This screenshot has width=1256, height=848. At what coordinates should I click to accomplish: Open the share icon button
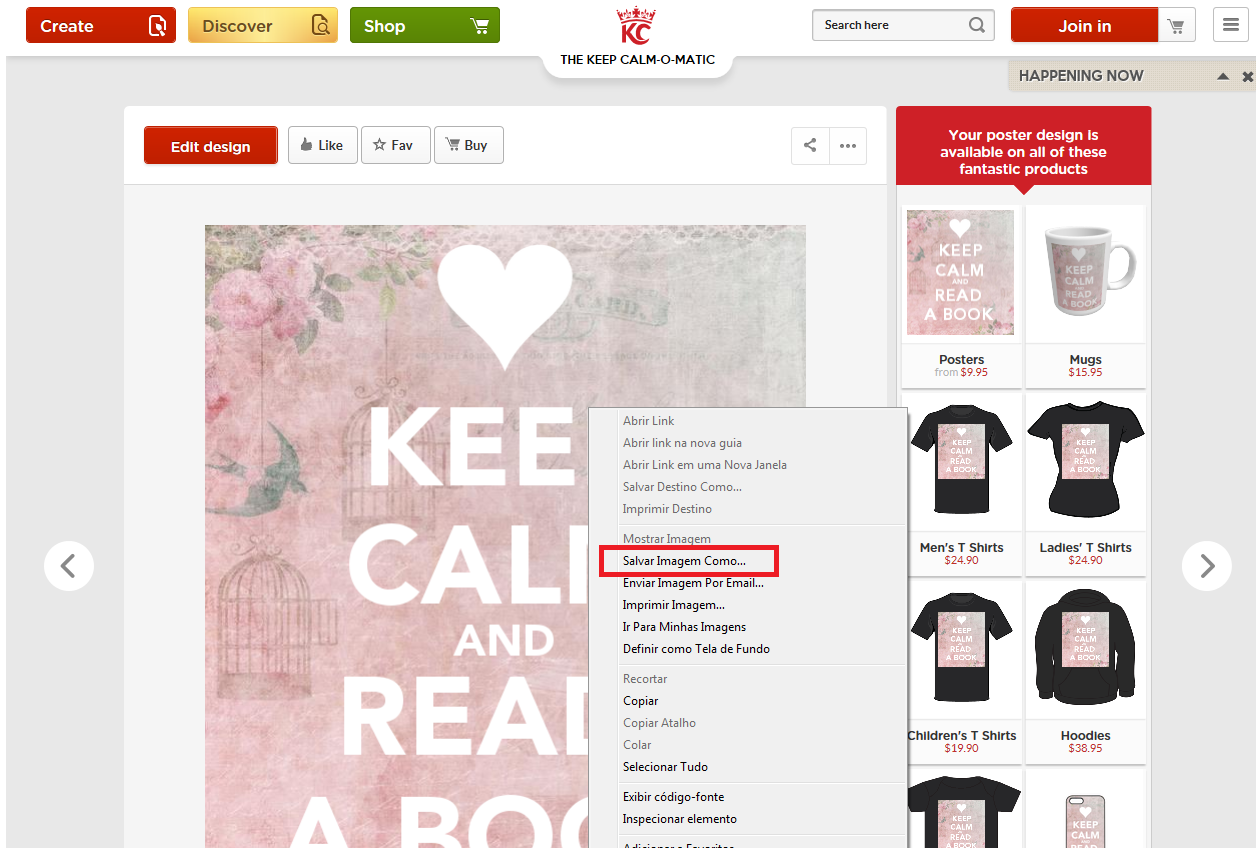(x=810, y=145)
